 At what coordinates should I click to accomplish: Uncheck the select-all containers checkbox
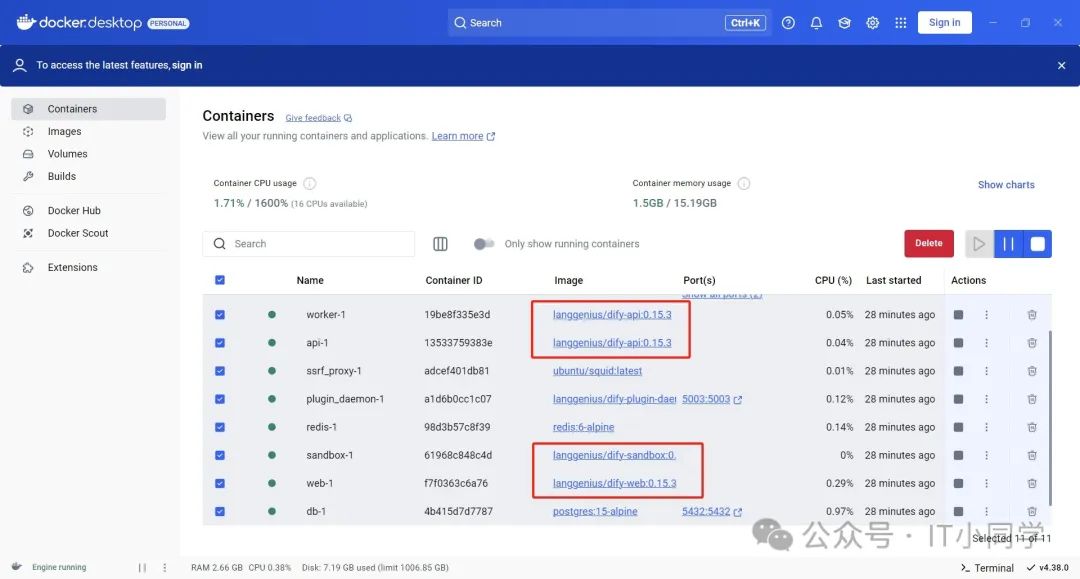[220, 280]
